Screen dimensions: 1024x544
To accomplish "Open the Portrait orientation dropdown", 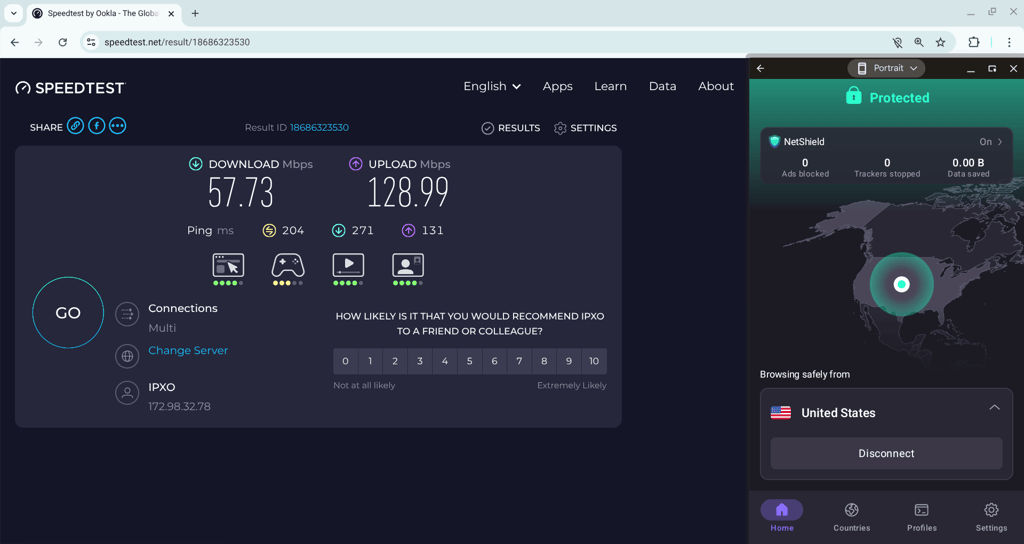I will (x=886, y=68).
